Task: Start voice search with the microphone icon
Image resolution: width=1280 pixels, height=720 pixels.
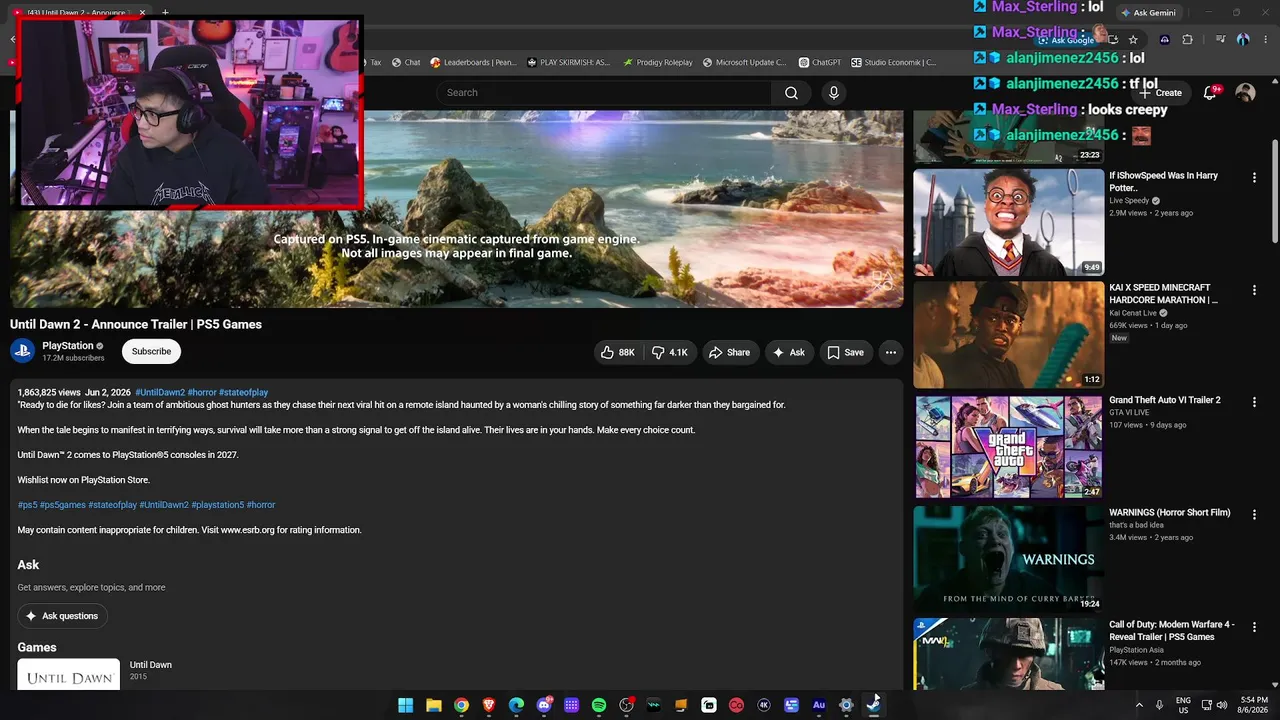Action: click(834, 93)
